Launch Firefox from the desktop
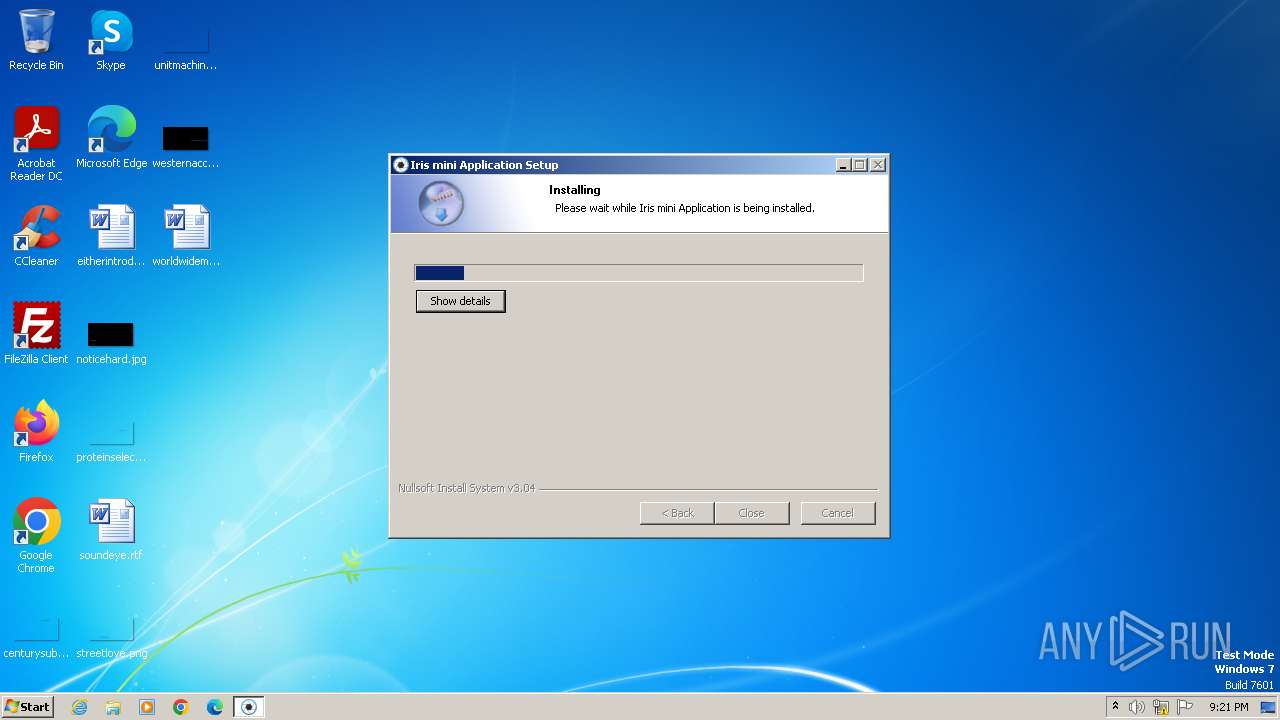 (x=36, y=432)
